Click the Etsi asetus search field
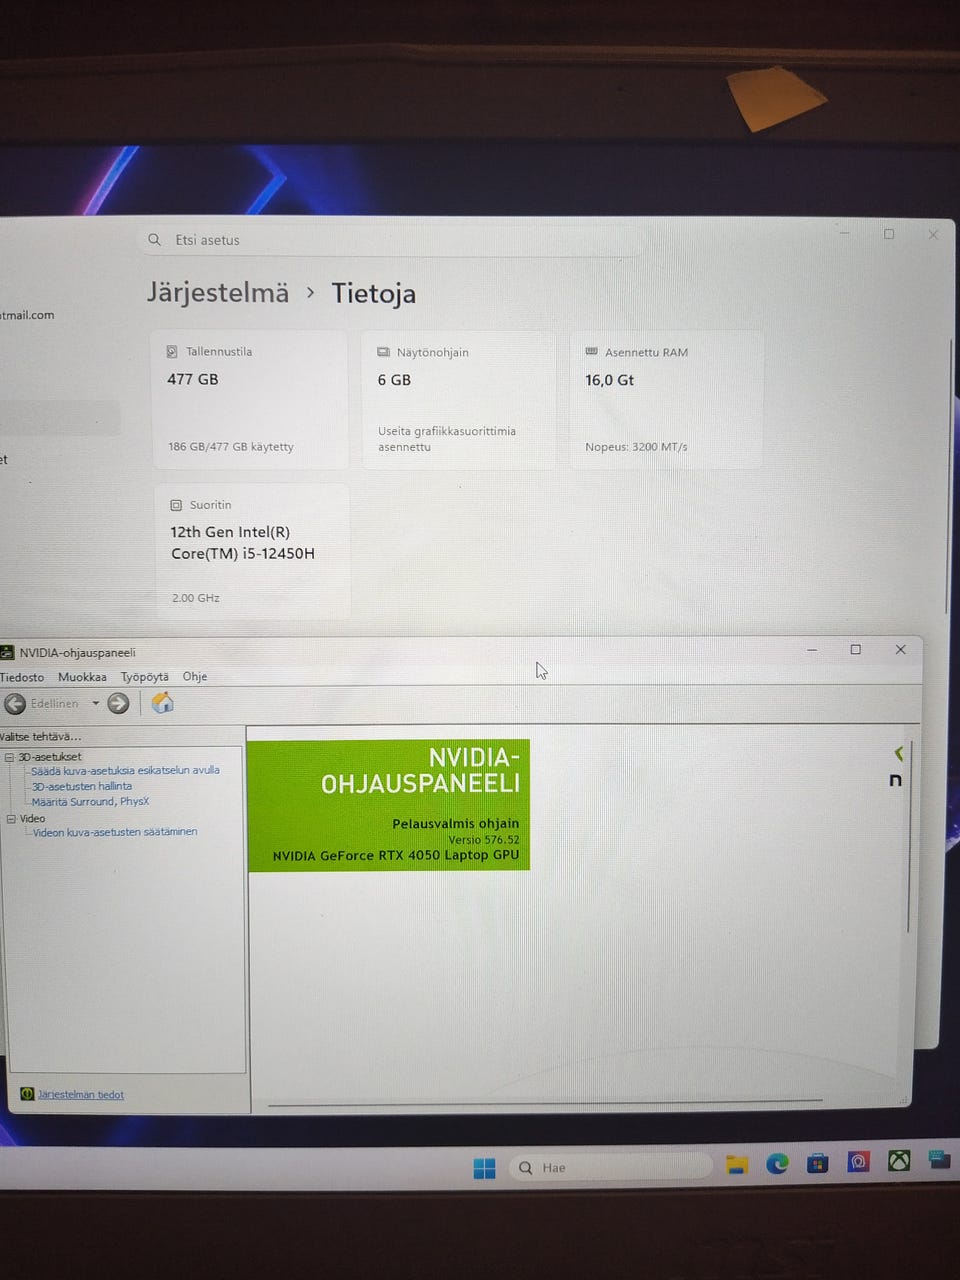Viewport: 960px width, 1280px height. point(390,240)
